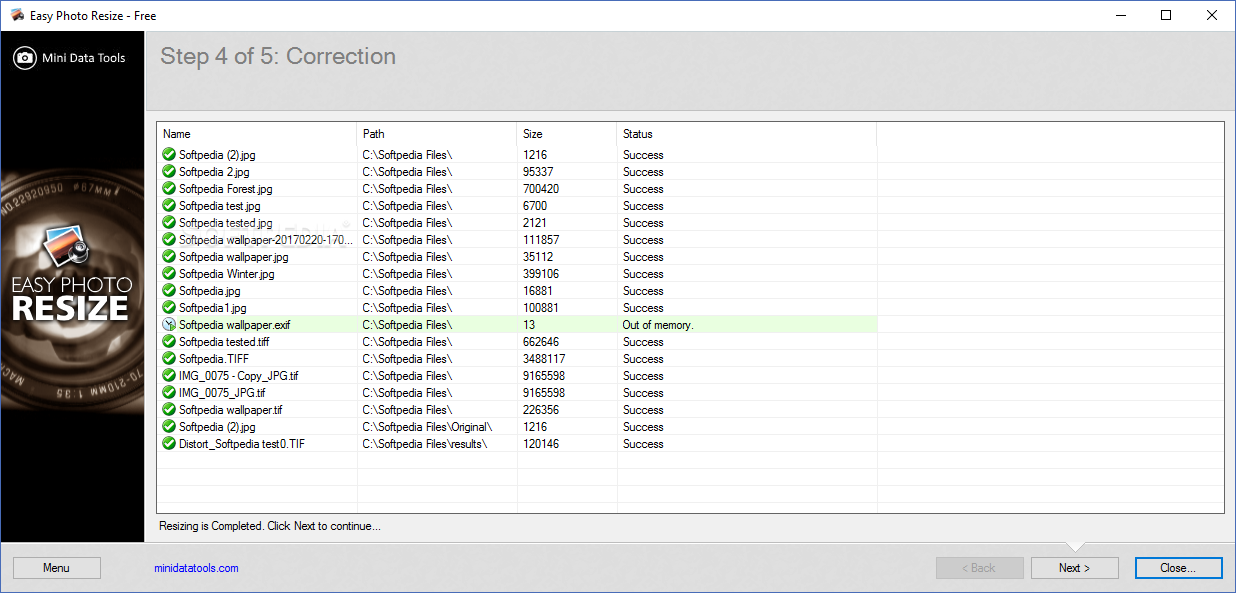
Task: Click the Close... button
Action: (1179, 568)
